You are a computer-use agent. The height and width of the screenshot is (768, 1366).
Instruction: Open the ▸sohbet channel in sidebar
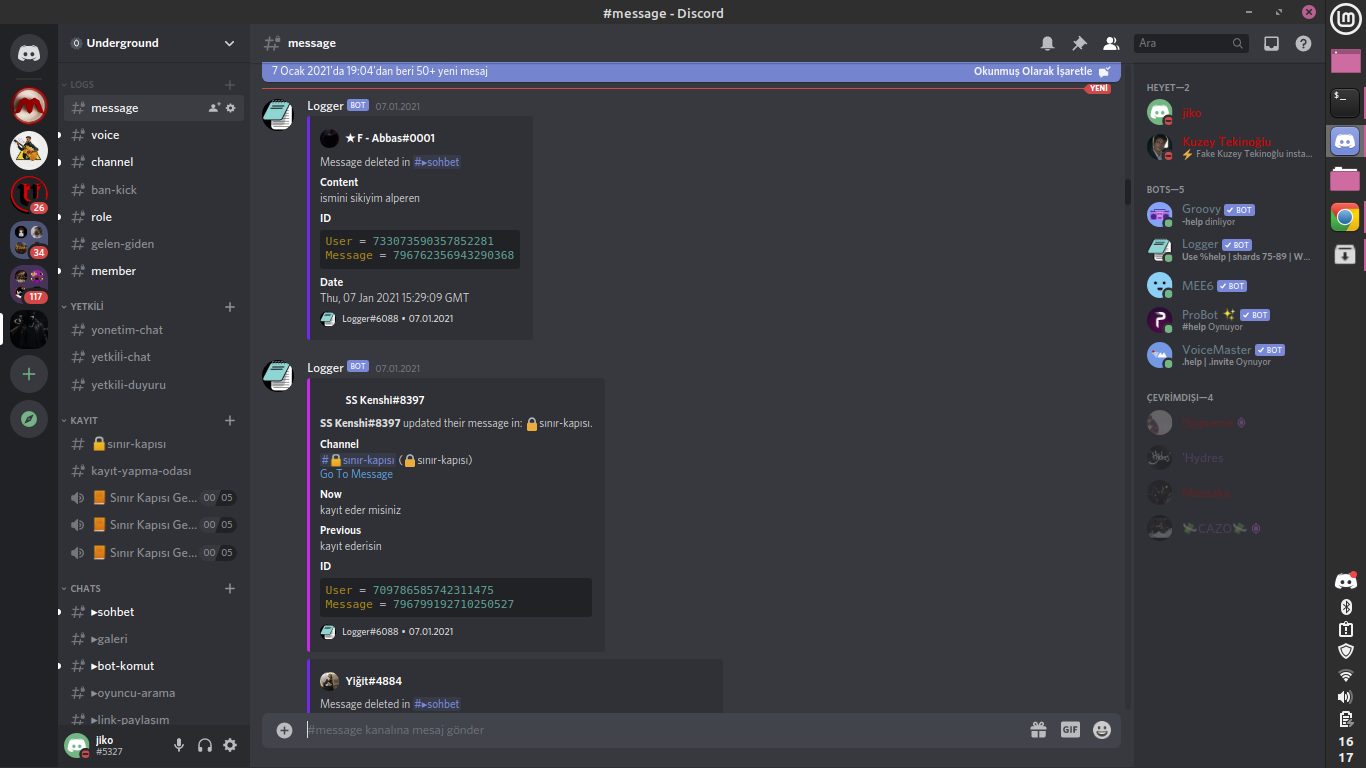(154, 612)
